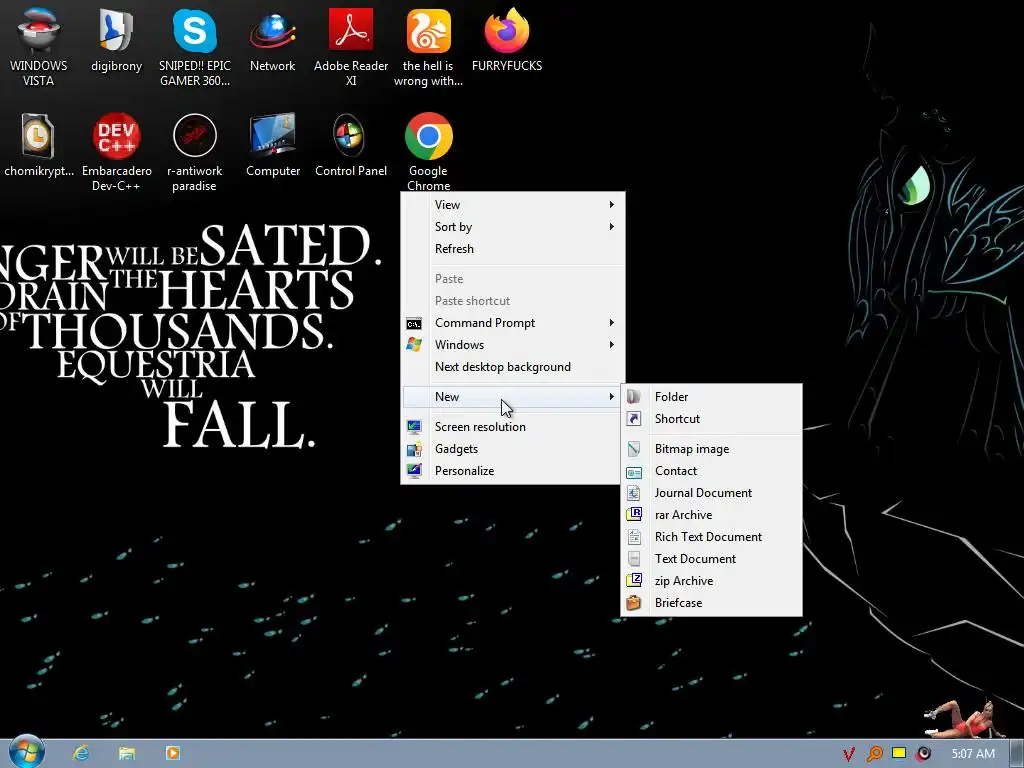Create a new Rich Text Document
The height and width of the screenshot is (768, 1024).
tap(711, 537)
